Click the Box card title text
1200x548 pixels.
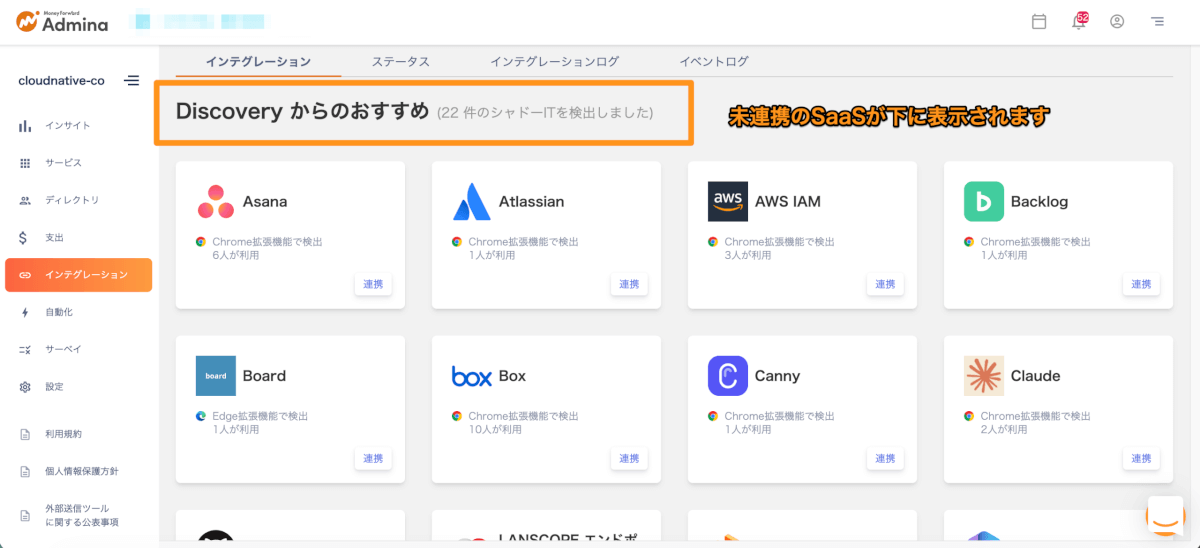(x=512, y=376)
